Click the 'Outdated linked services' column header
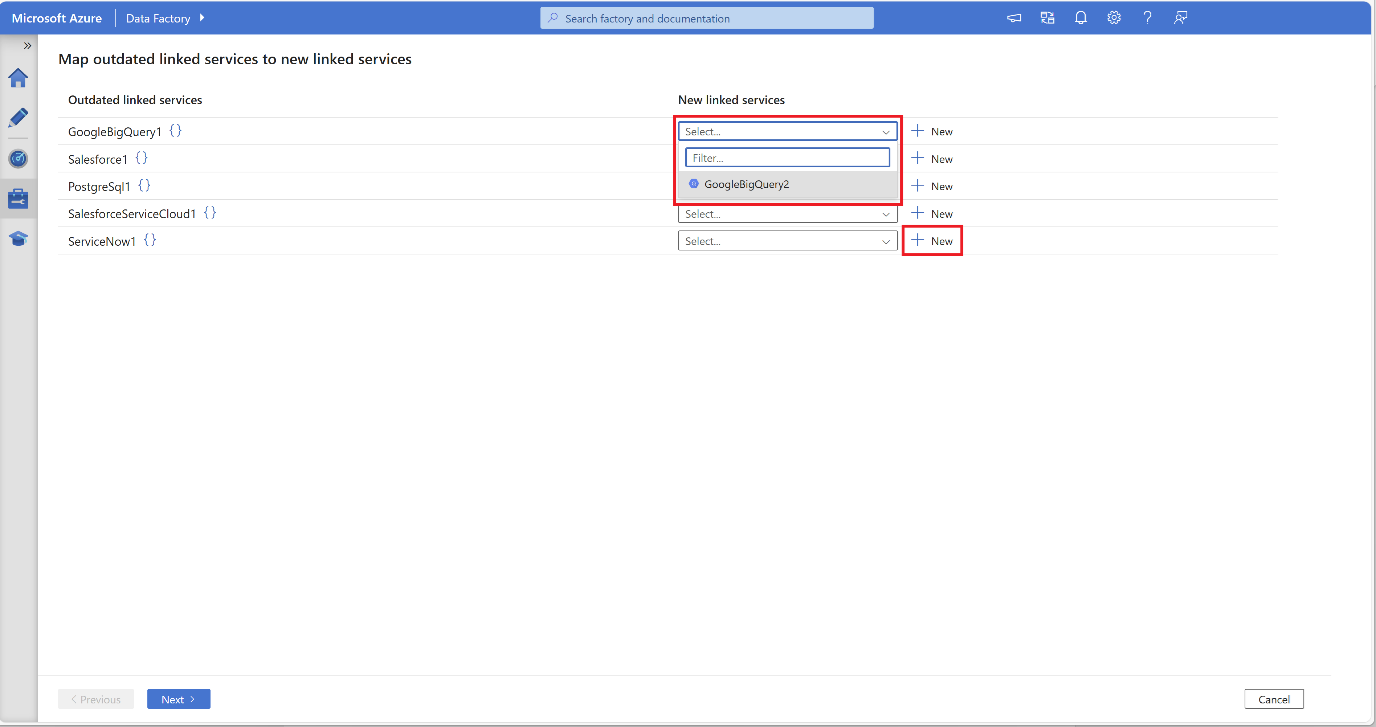 coord(135,100)
